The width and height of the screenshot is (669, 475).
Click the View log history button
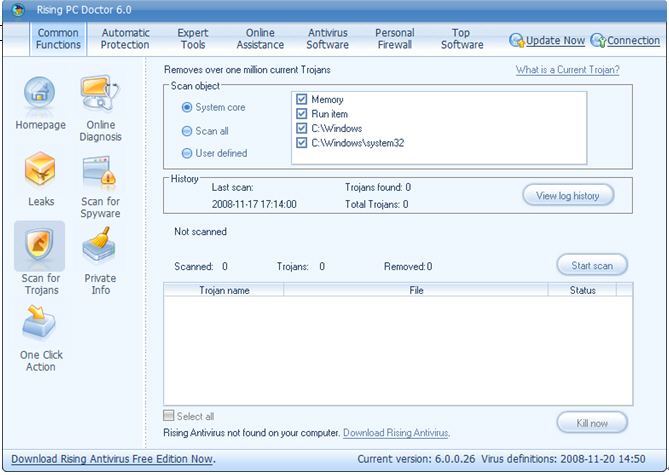567,196
